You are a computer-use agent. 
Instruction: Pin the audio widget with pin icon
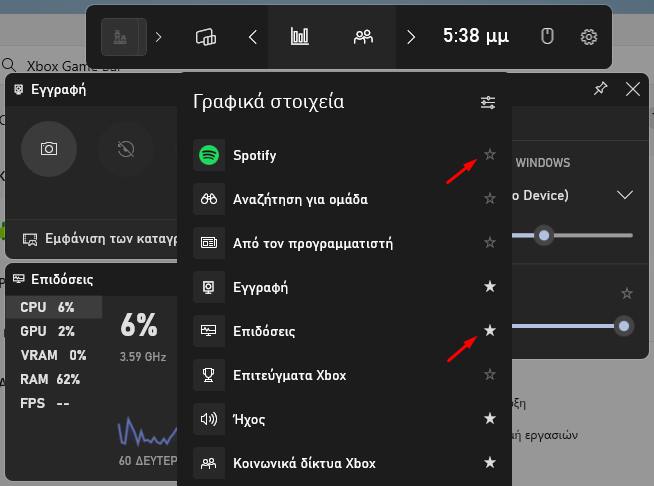tap(601, 89)
